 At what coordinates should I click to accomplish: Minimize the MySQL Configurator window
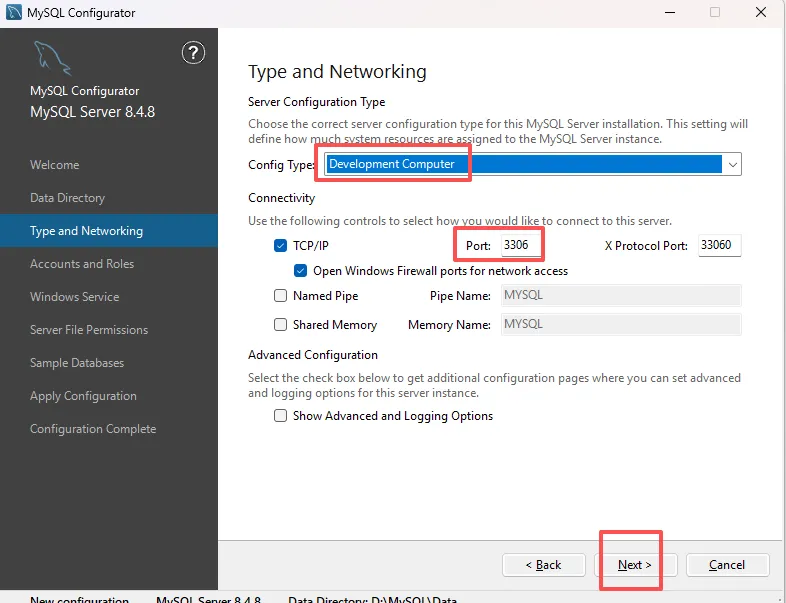[670, 12]
